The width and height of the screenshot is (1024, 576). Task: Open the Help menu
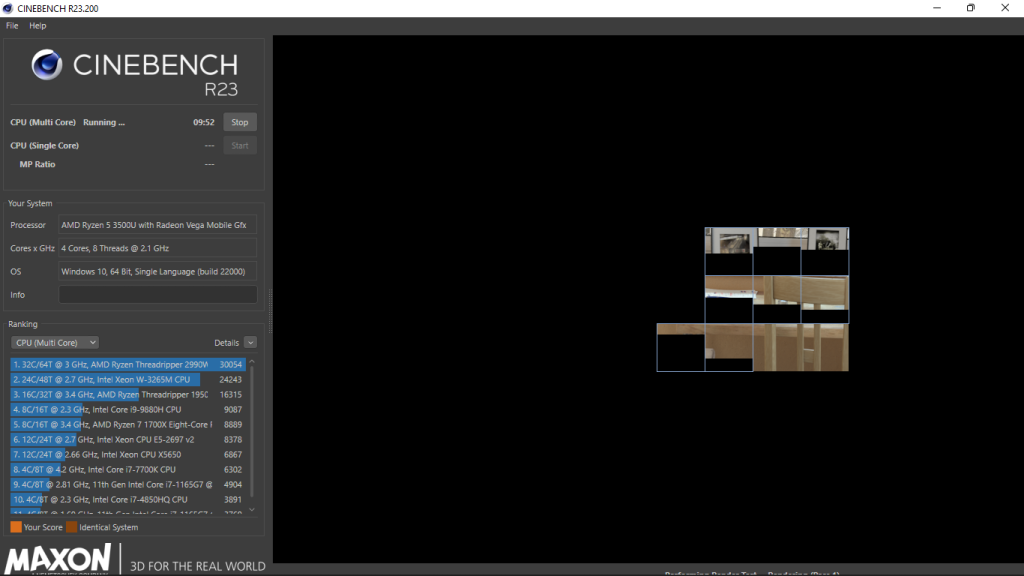point(37,25)
